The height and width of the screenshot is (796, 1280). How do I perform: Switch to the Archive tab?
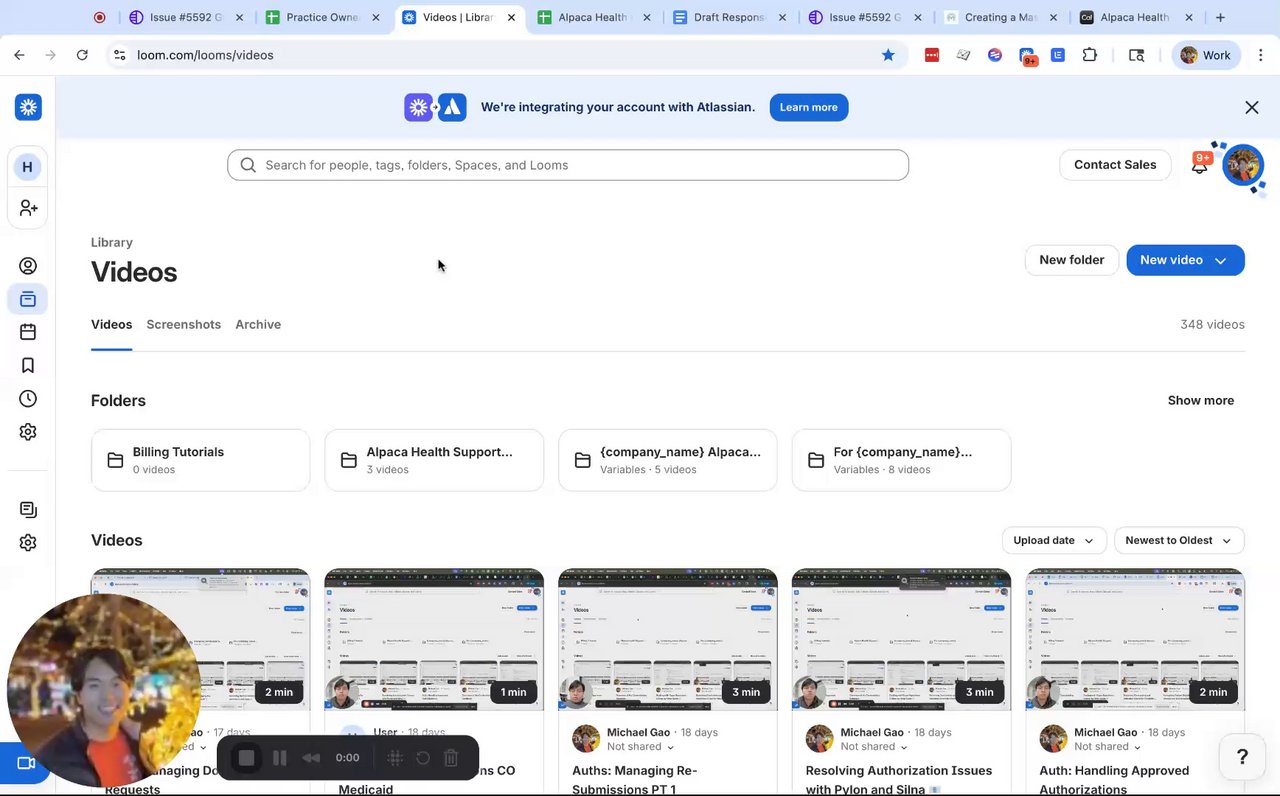258,324
